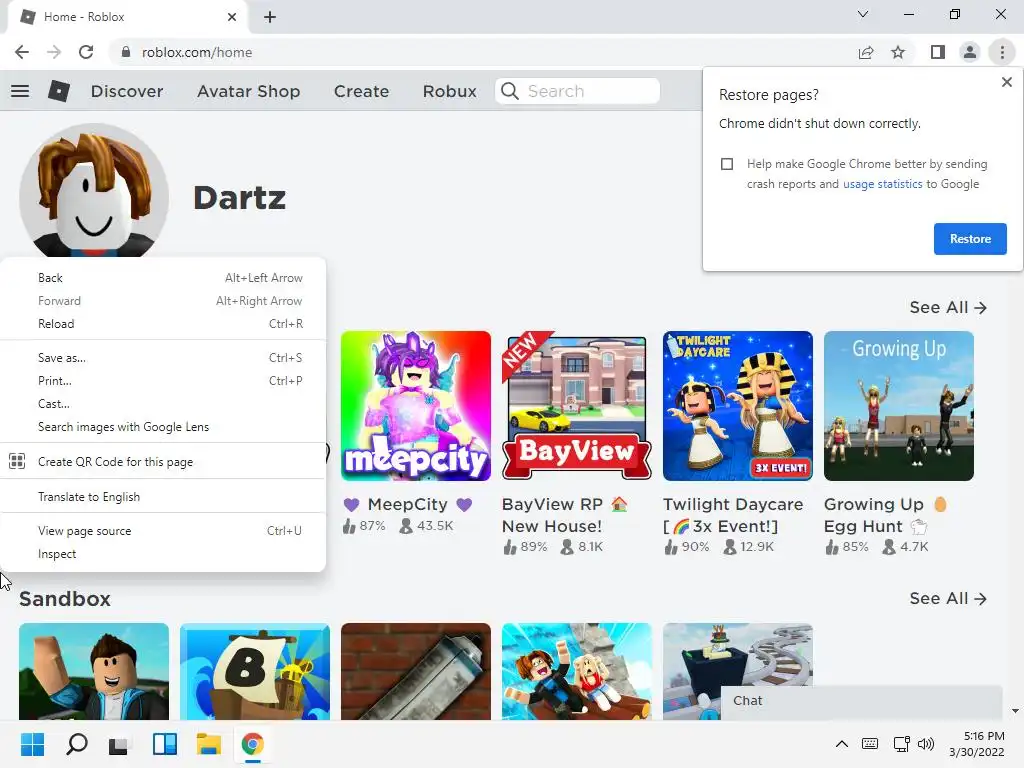Screen dimensions: 1024x768
Task: Open the BayView RP game thumbnail
Action: (x=577, y=406)
